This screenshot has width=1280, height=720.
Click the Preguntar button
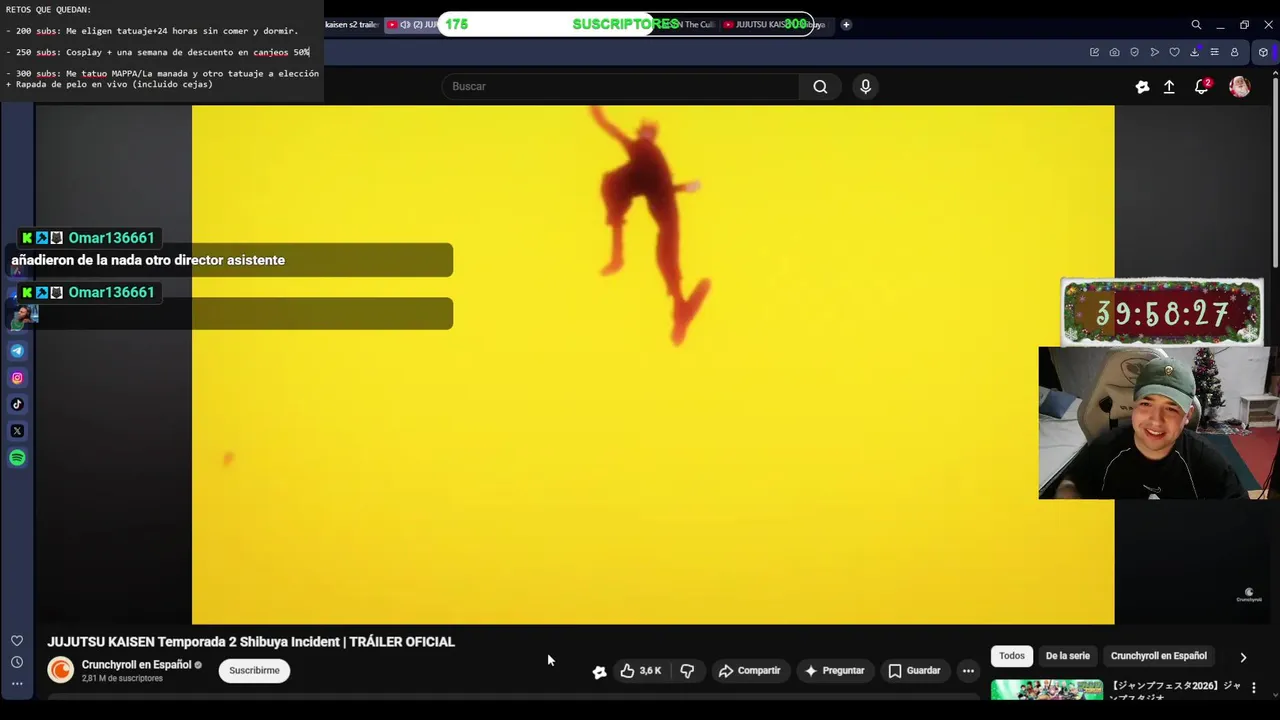click(x=834, y=671)
